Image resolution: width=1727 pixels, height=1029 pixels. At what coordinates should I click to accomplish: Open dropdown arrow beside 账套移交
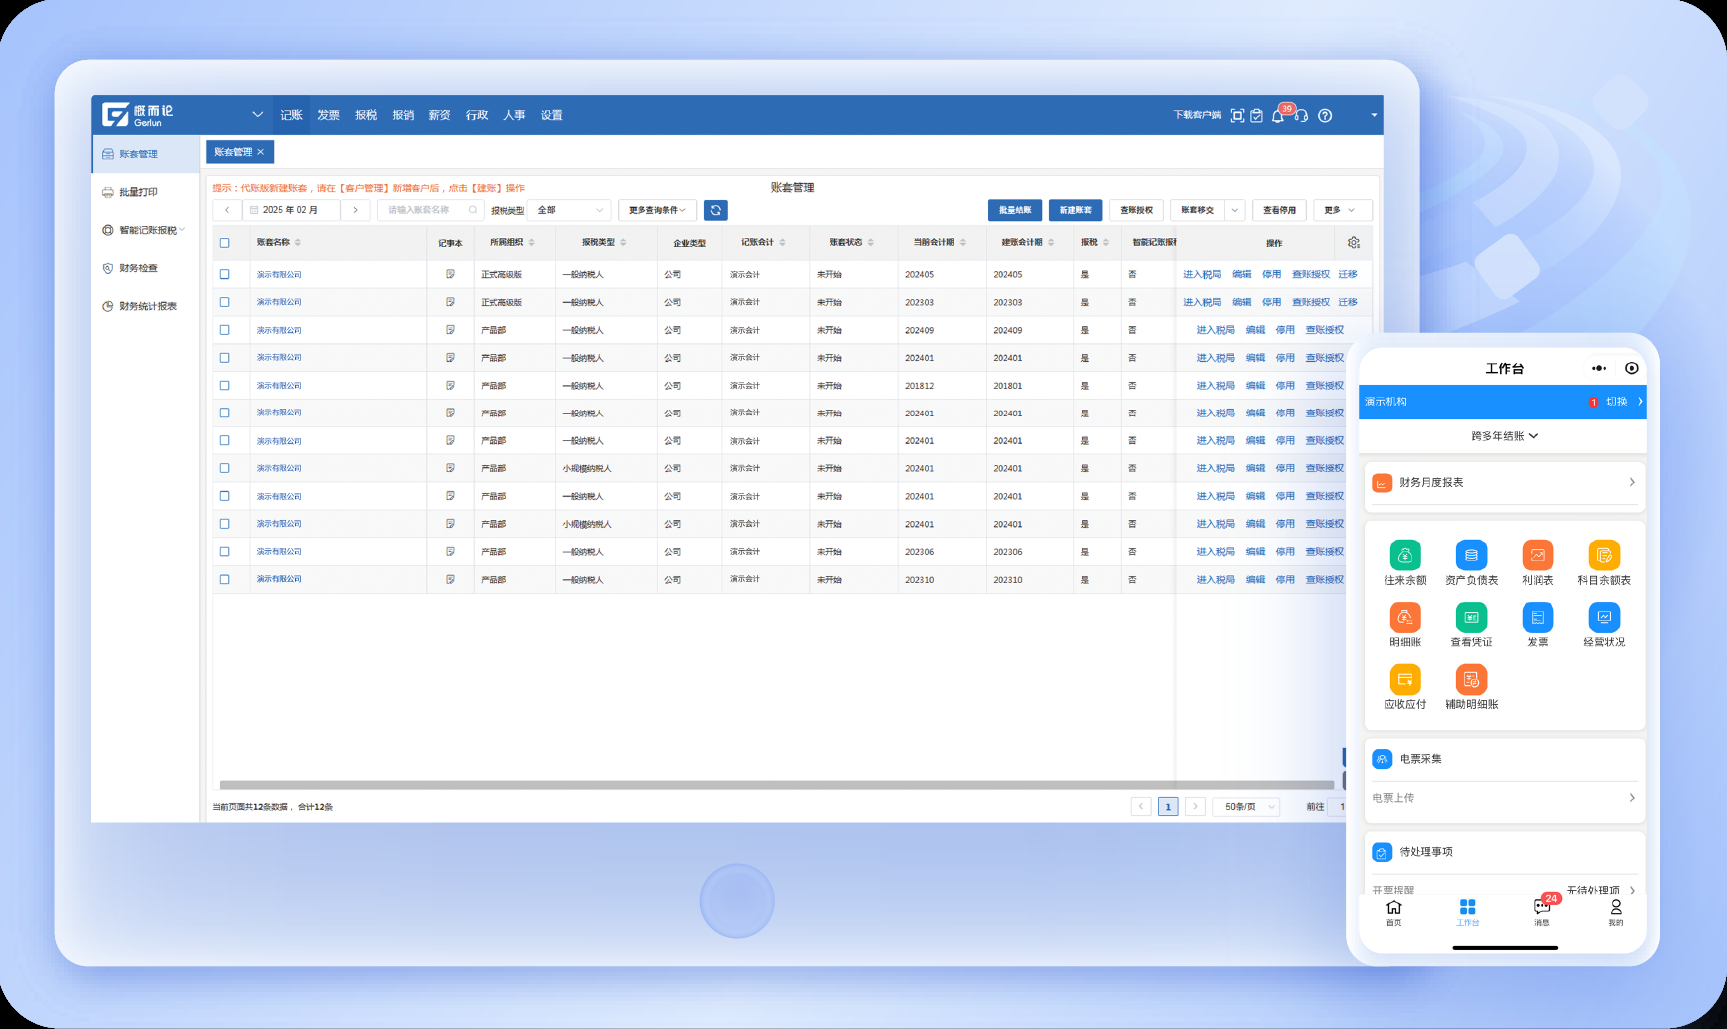(x=1235, y=210)
